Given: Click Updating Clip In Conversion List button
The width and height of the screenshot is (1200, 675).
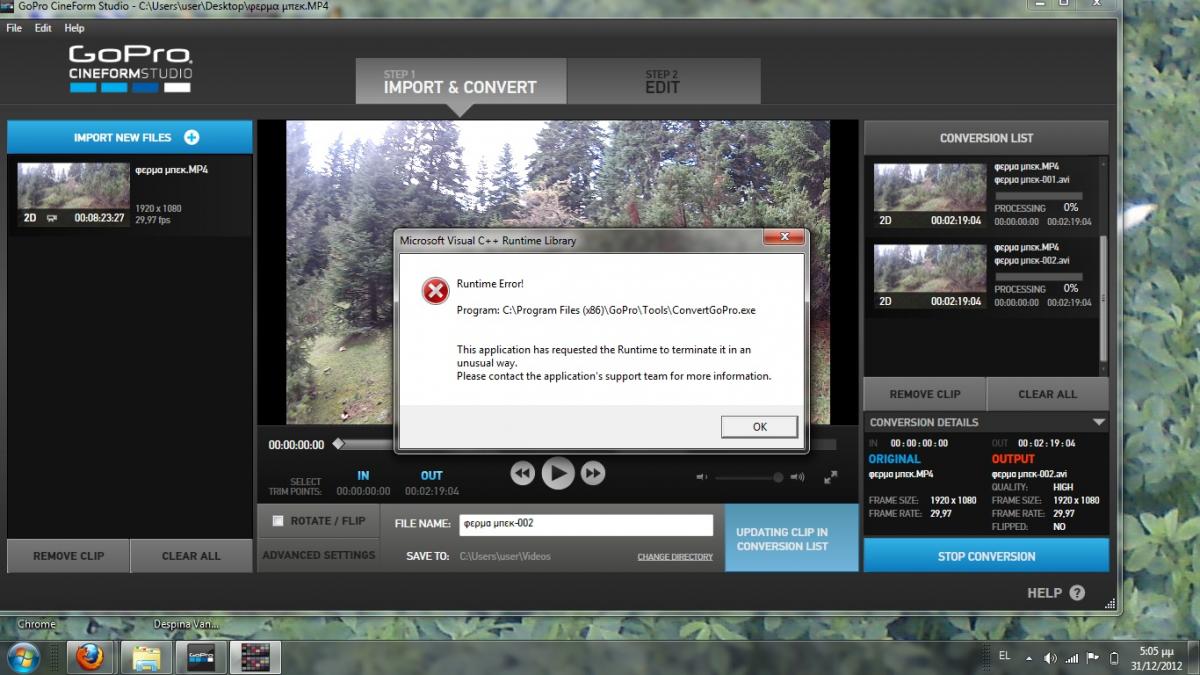Looking at the screenshot, I should [792, 538].
